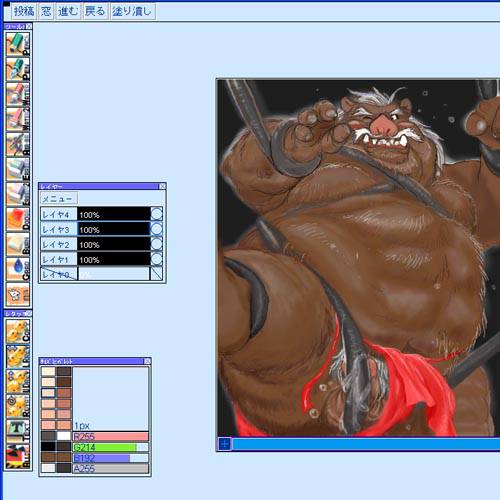
Task: Choose the Gradient water-drop tool
Action: [18, 269]
